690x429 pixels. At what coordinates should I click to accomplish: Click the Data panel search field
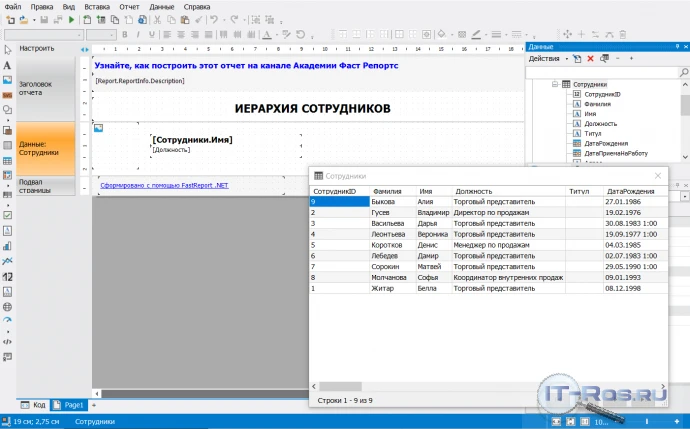point(603,72)
